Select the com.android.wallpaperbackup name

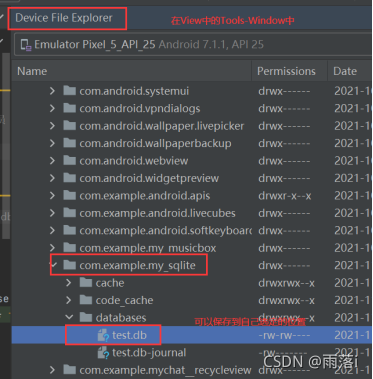[x=155, y=144]
